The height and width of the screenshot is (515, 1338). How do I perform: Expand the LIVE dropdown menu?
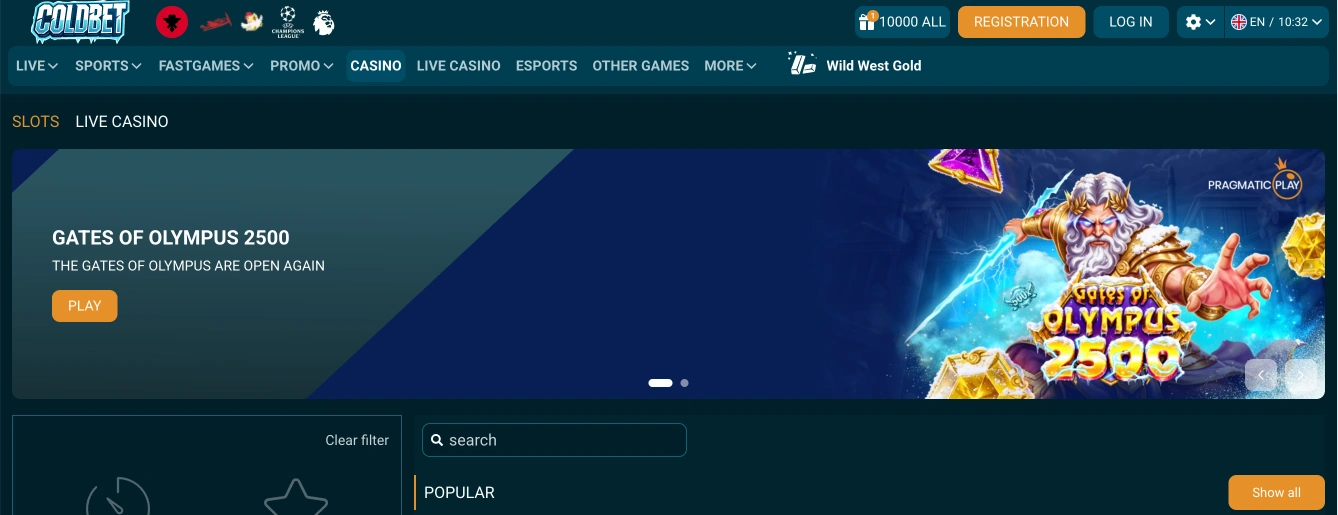(x=37, y=66)
